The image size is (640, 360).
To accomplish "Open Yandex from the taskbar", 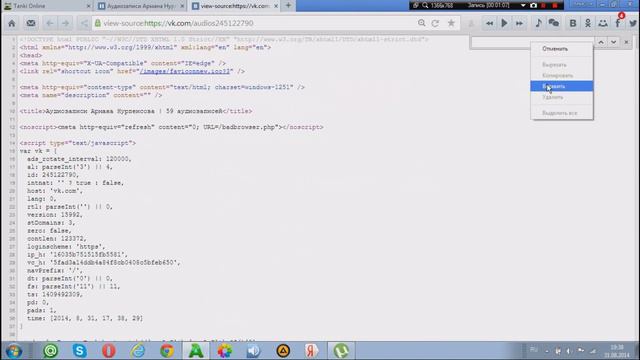I will 311,351.
